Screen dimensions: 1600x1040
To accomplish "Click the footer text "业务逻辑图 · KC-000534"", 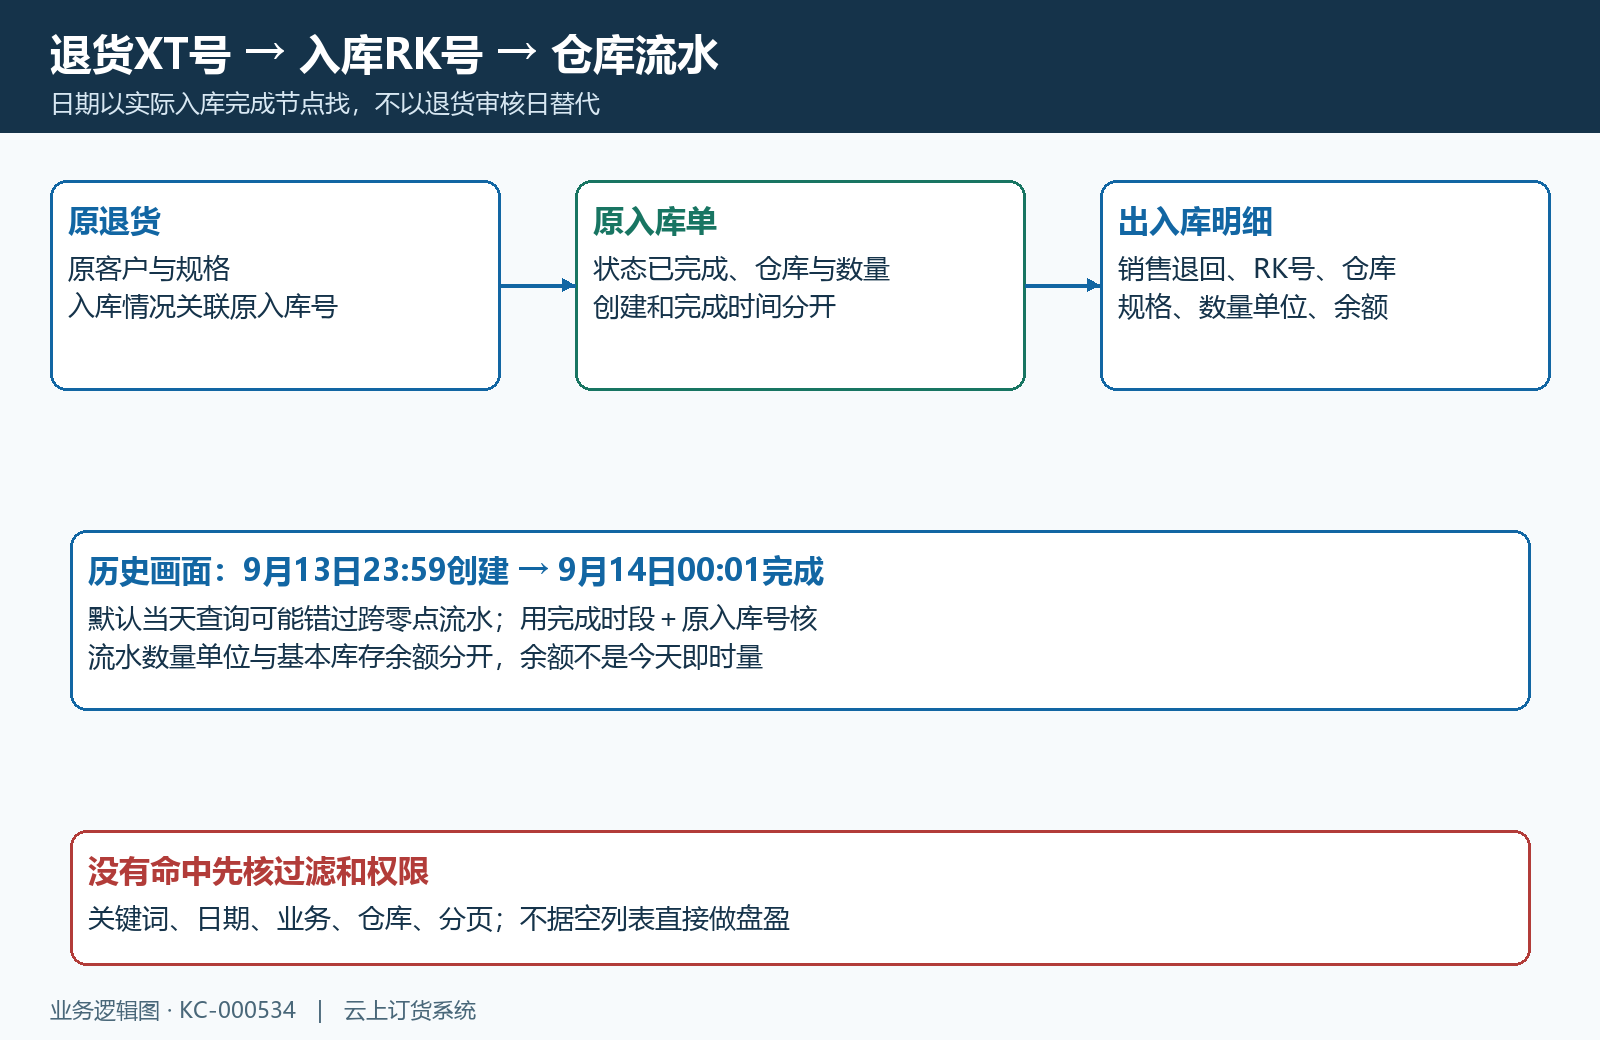I will [173, 1010].
